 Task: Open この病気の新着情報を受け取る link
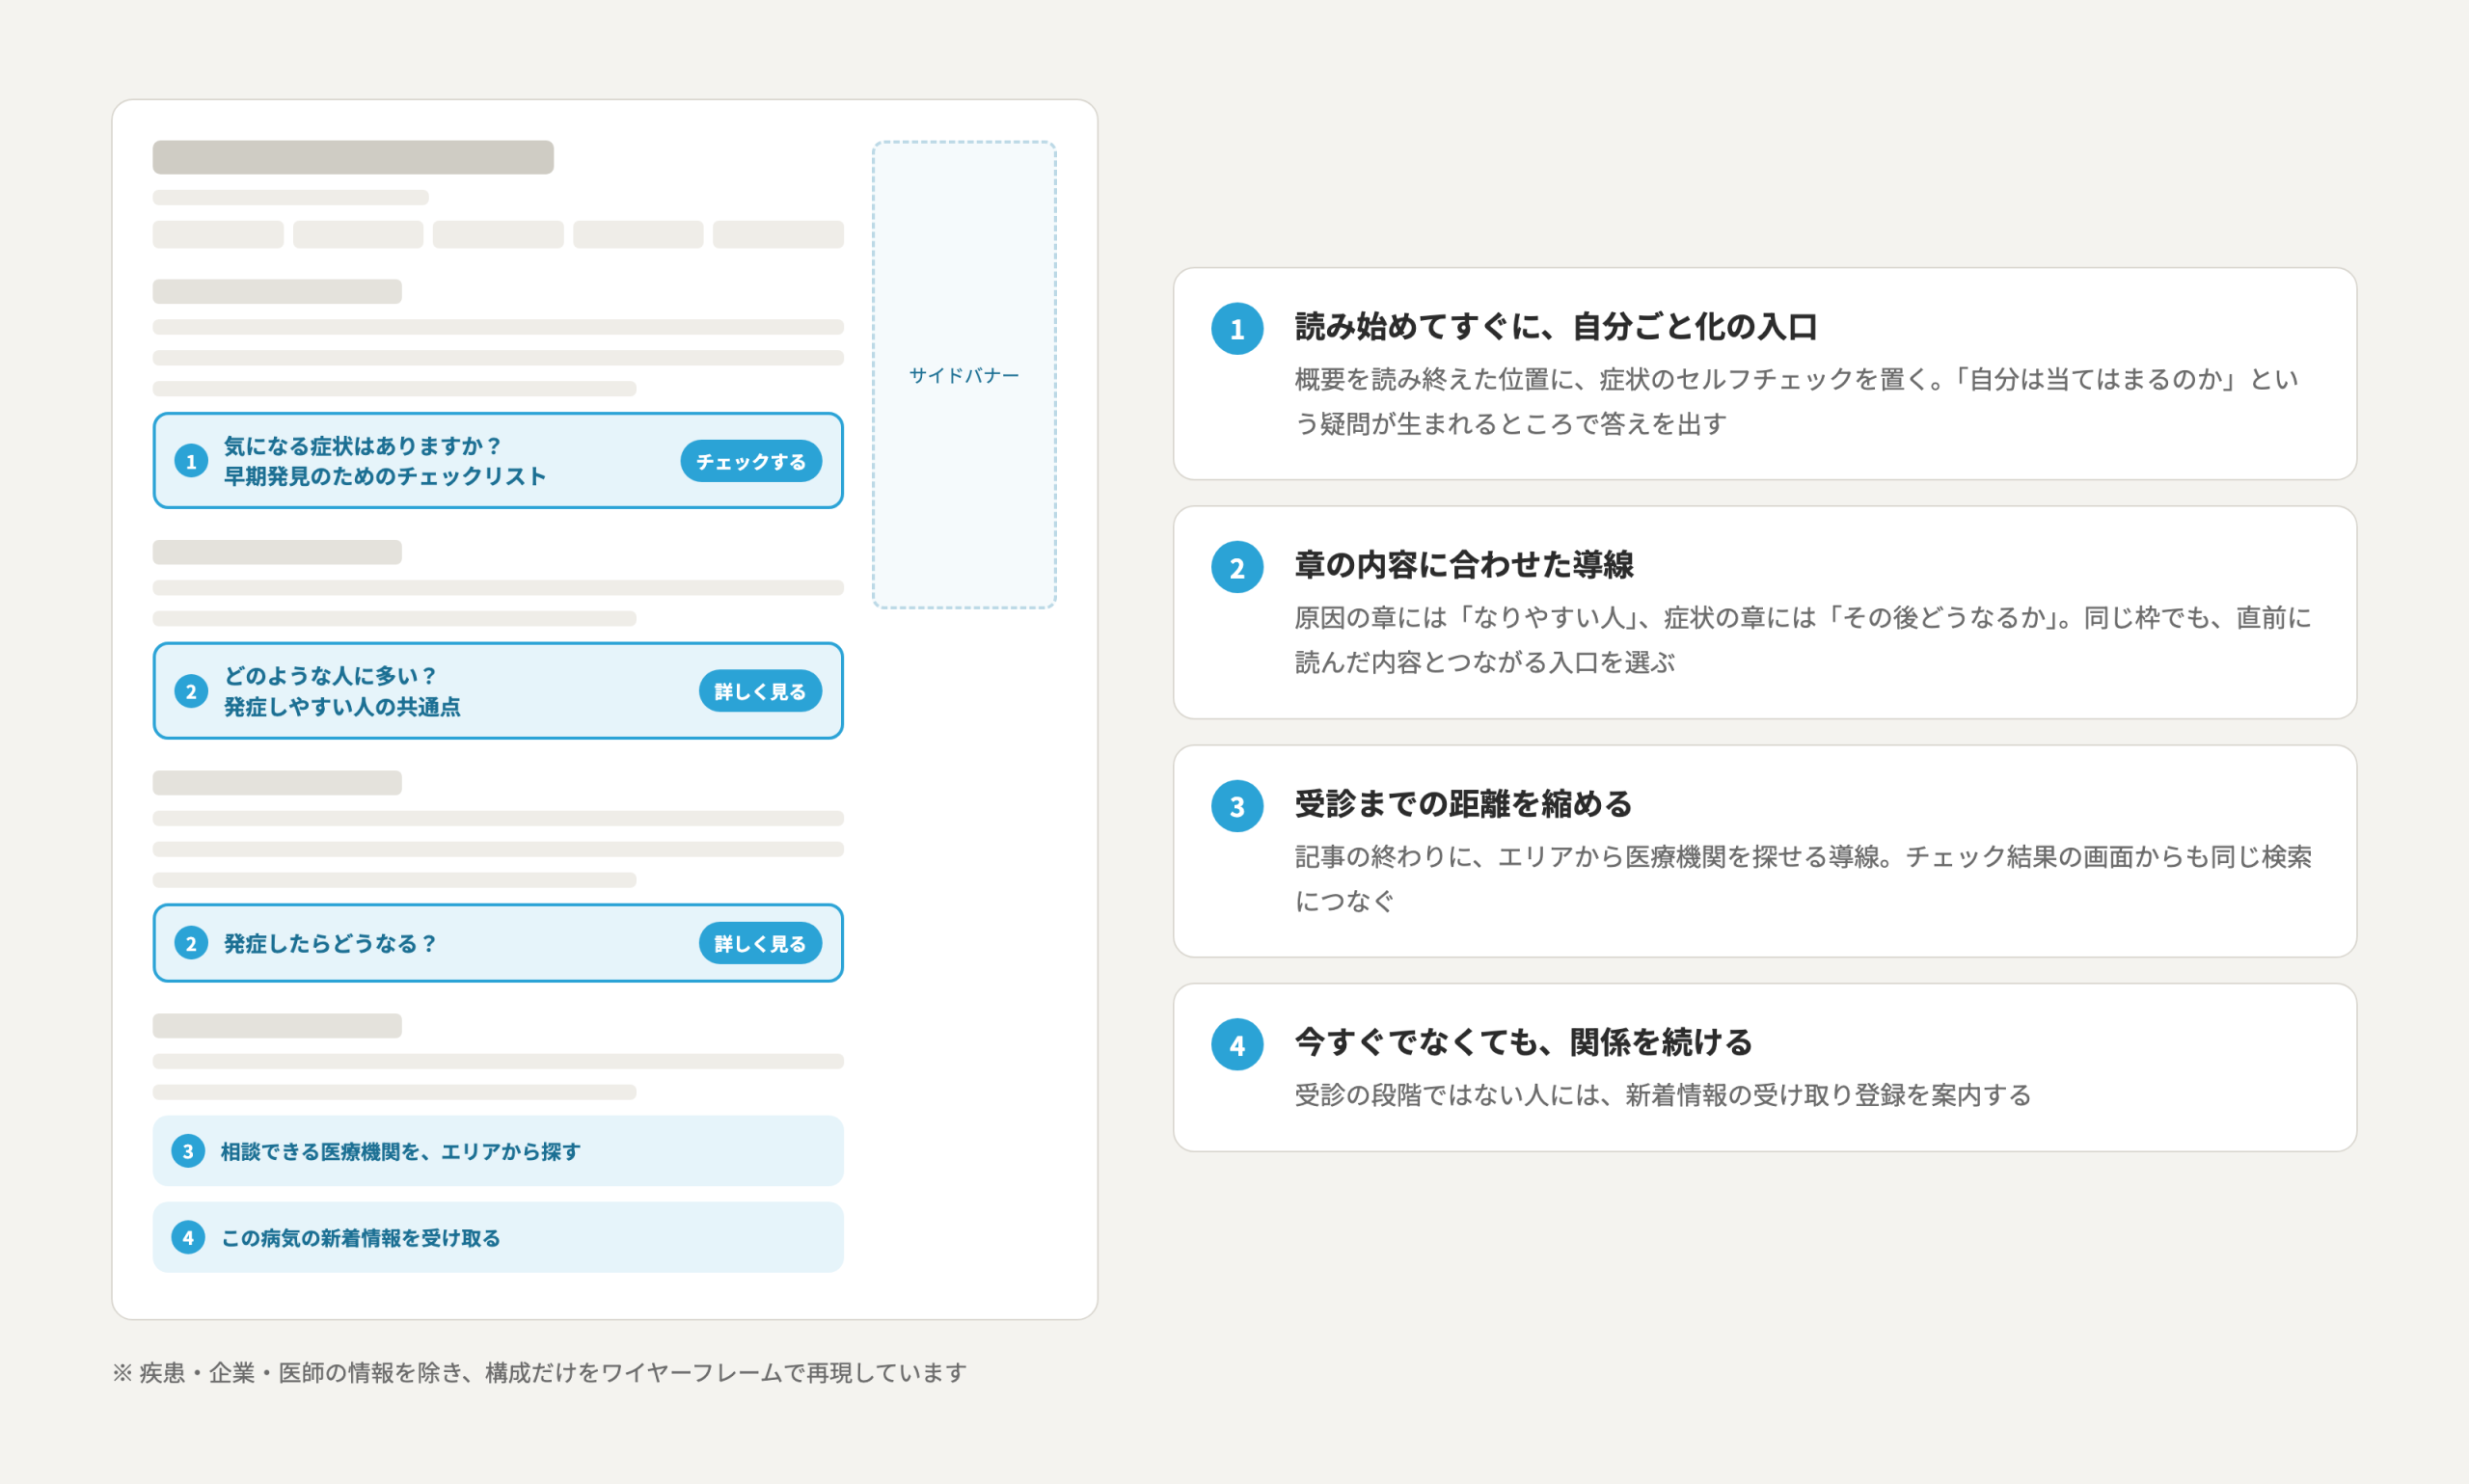(498, 1237)
